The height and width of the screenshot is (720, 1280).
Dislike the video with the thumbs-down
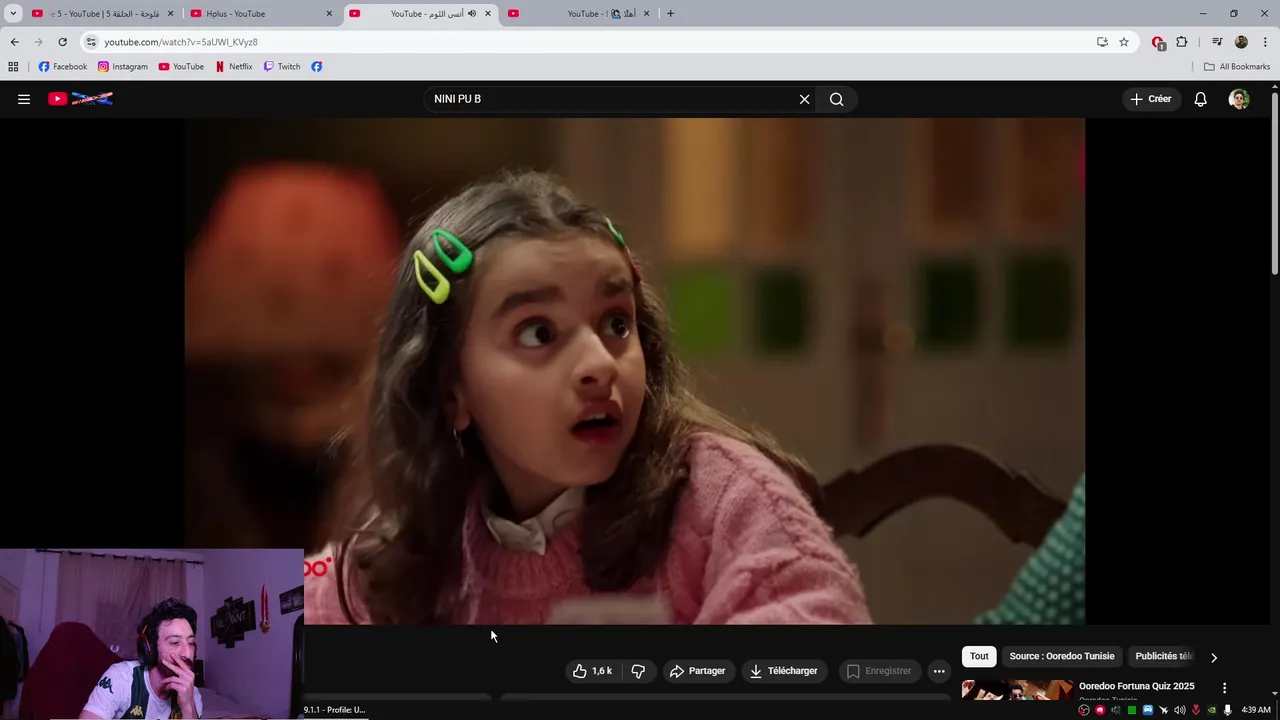pos(638,671)
